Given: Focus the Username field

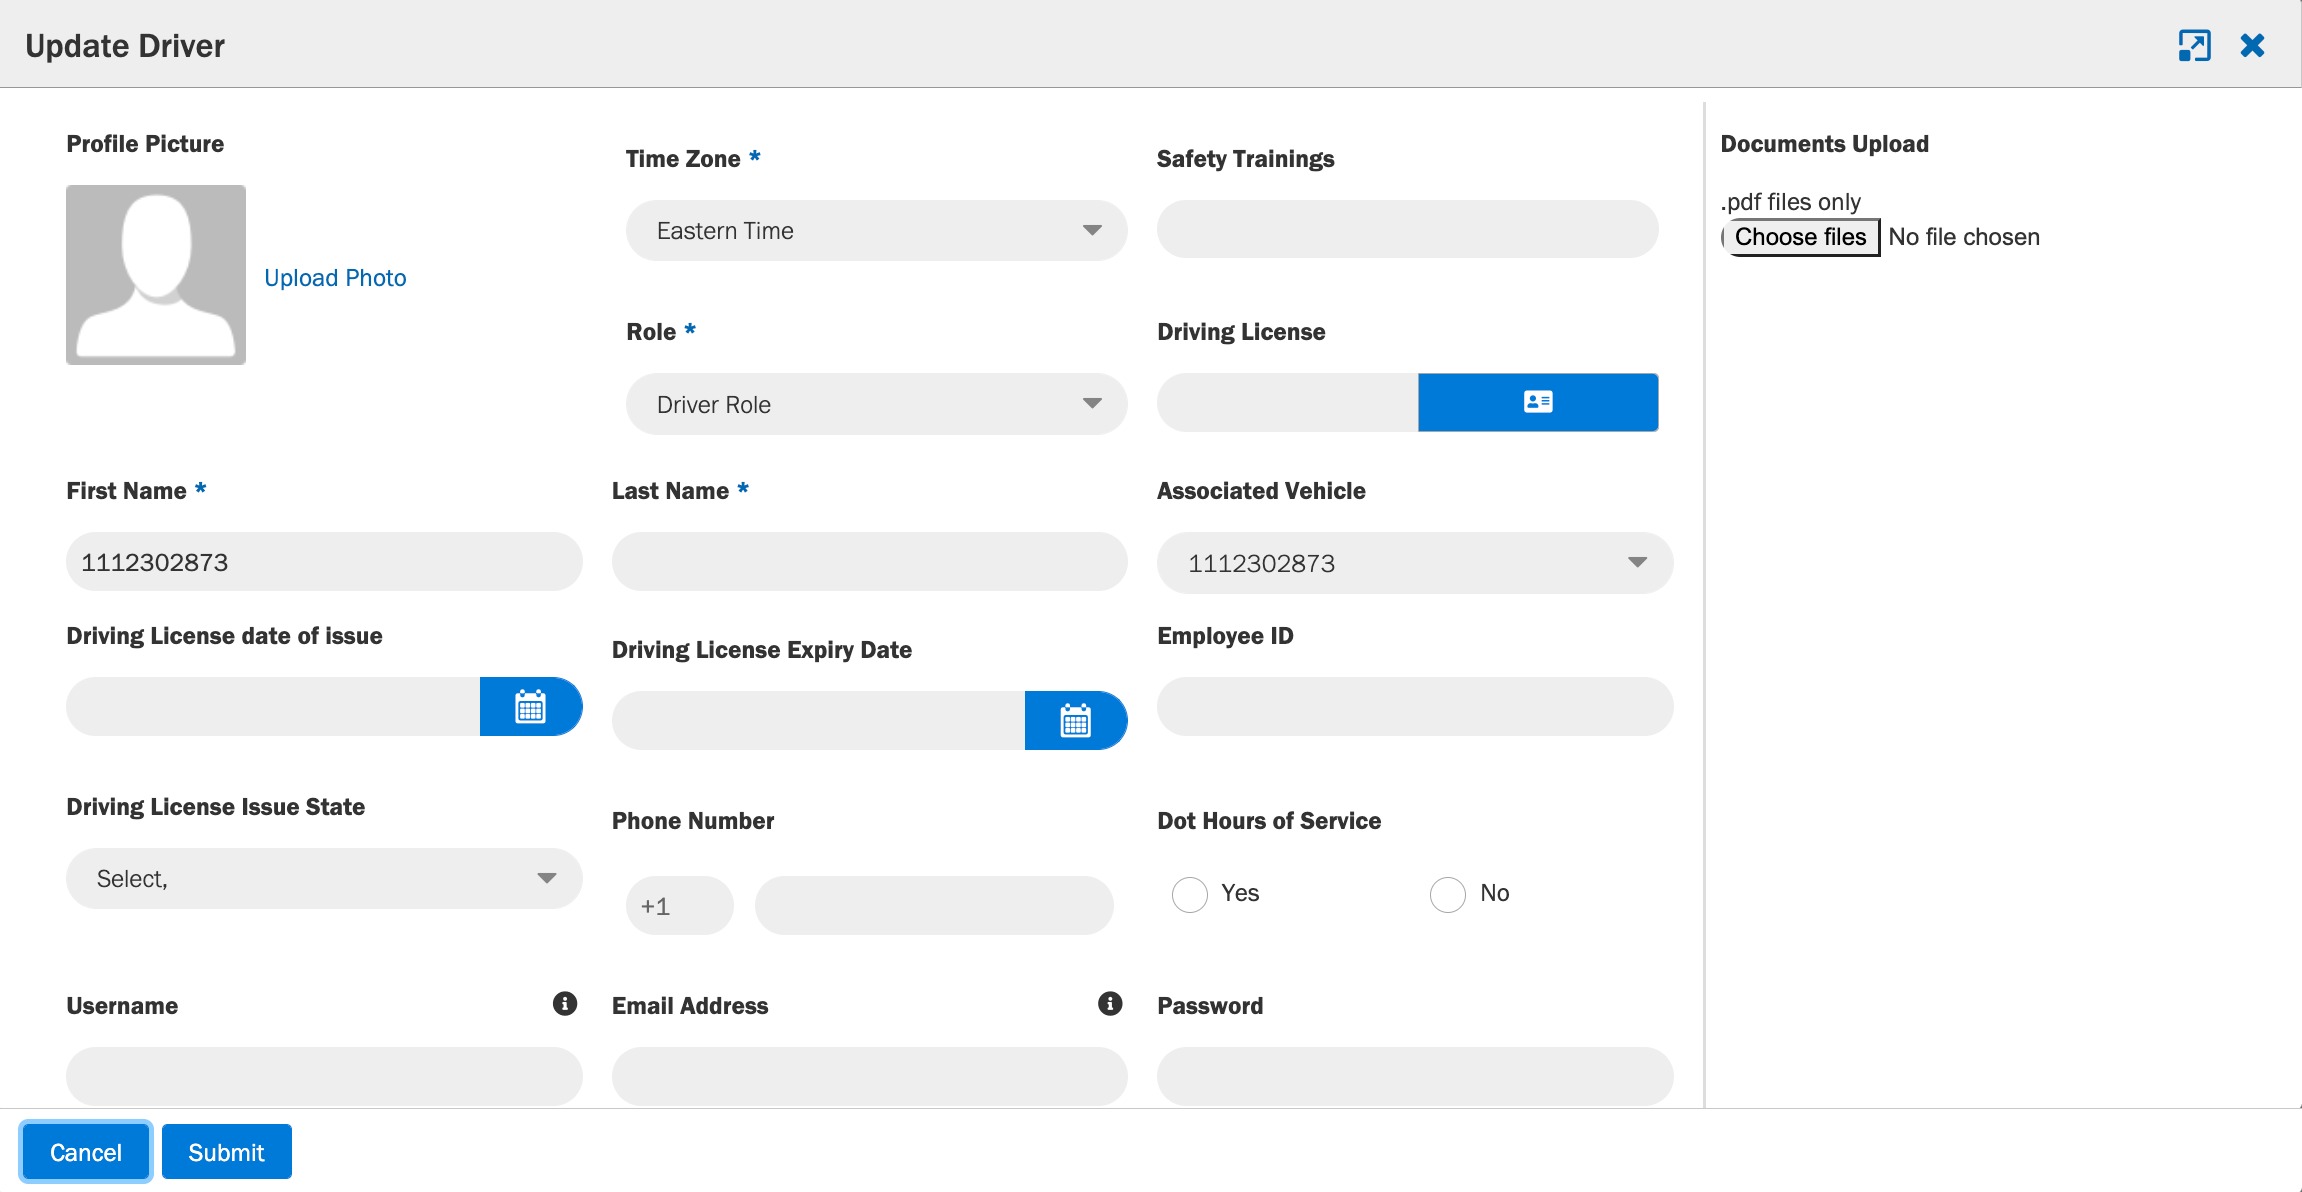Looking at the screenshot, I should pos(324,1077).
